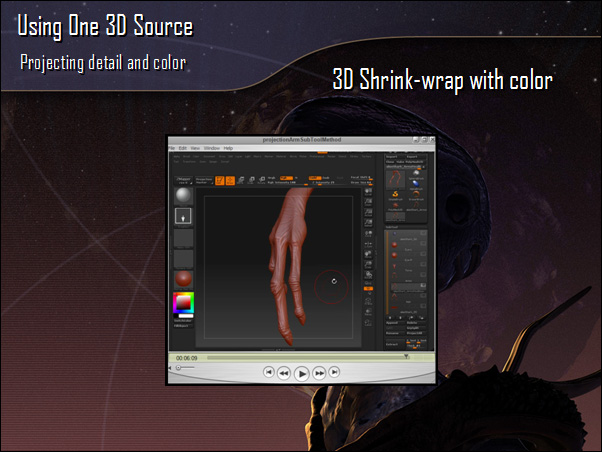Select the SimpleBrush tool icon
602x452 pixels.
tap(395, 195)
